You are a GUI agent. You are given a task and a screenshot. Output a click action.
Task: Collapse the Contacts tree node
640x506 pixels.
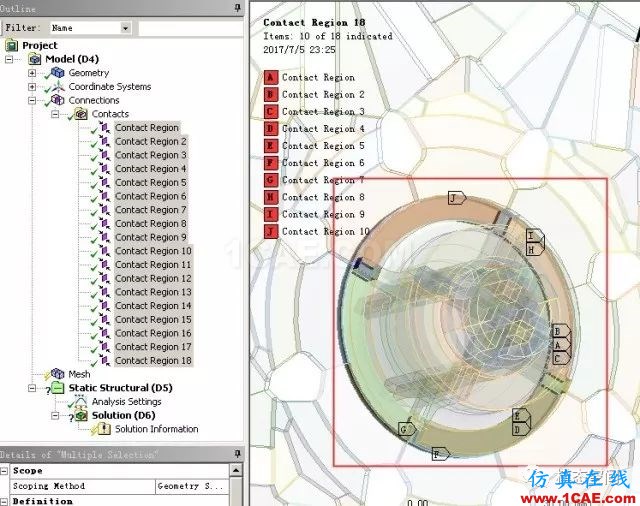55,114
